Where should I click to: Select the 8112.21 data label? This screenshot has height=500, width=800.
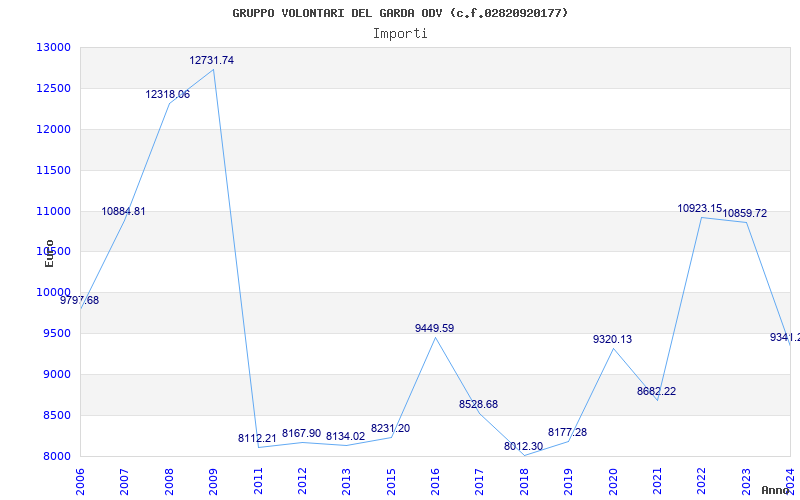(257, 438)
